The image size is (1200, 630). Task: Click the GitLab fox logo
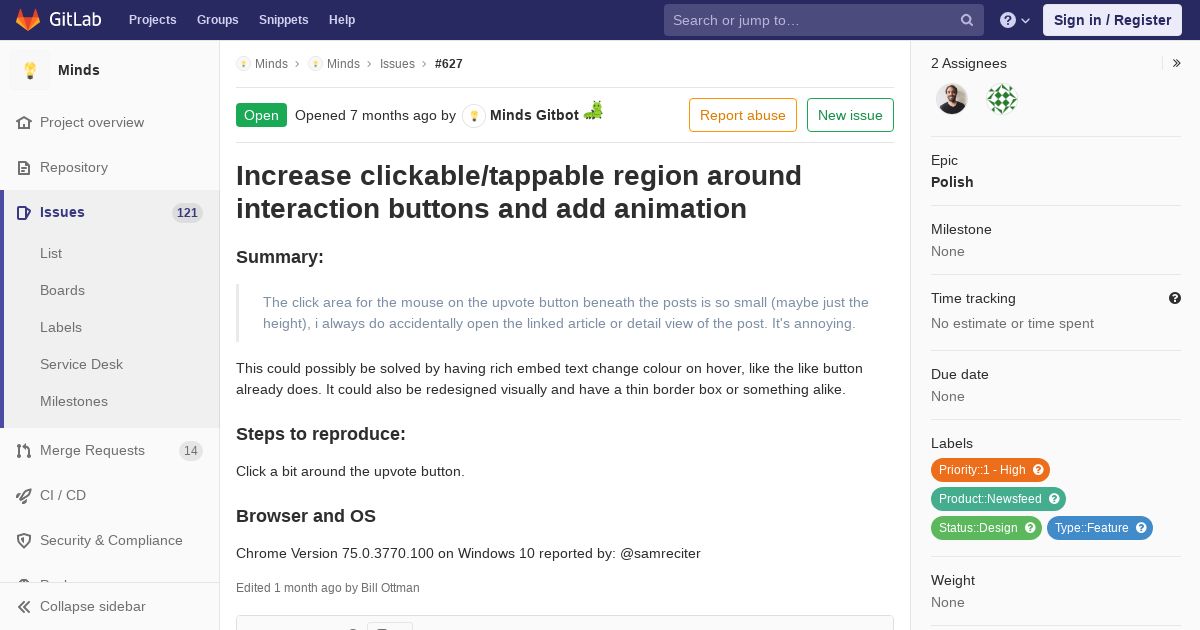[x=28, y=20]
